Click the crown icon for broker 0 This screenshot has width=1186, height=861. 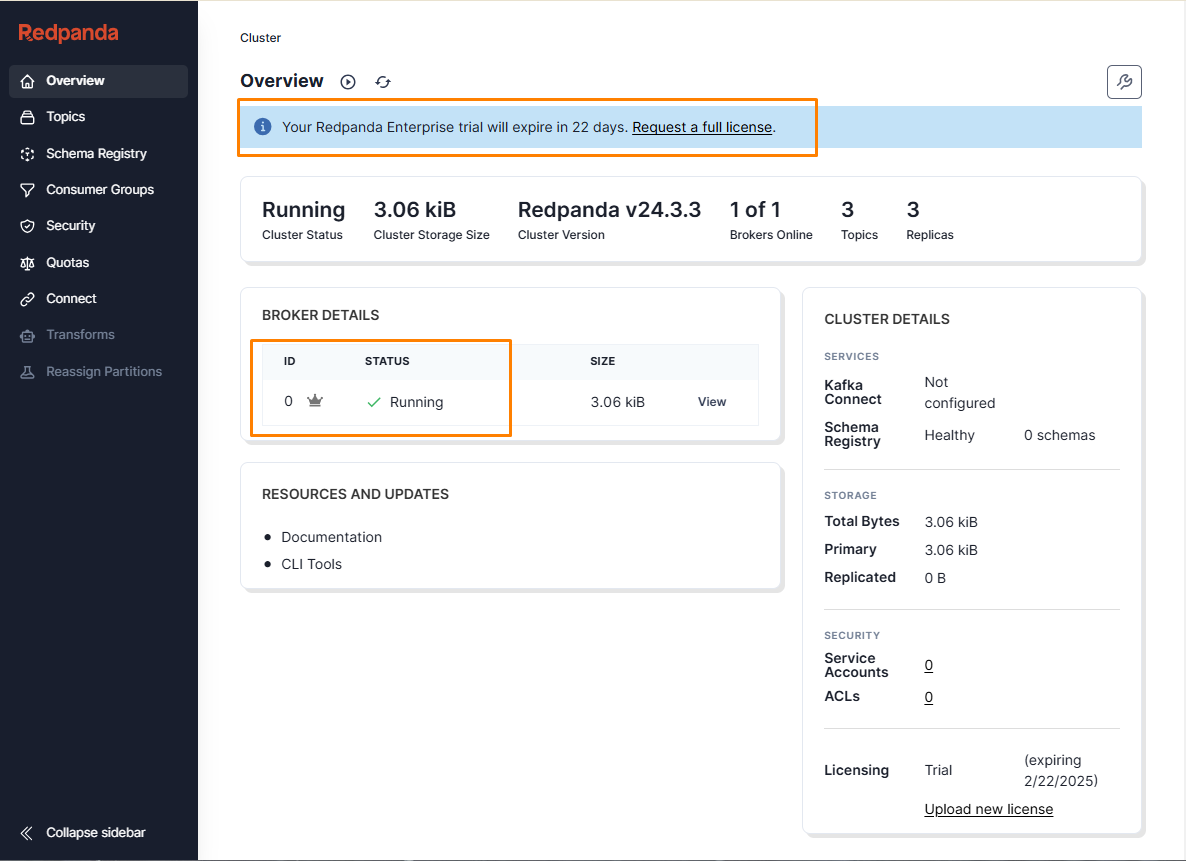click(x=315, y=401)
